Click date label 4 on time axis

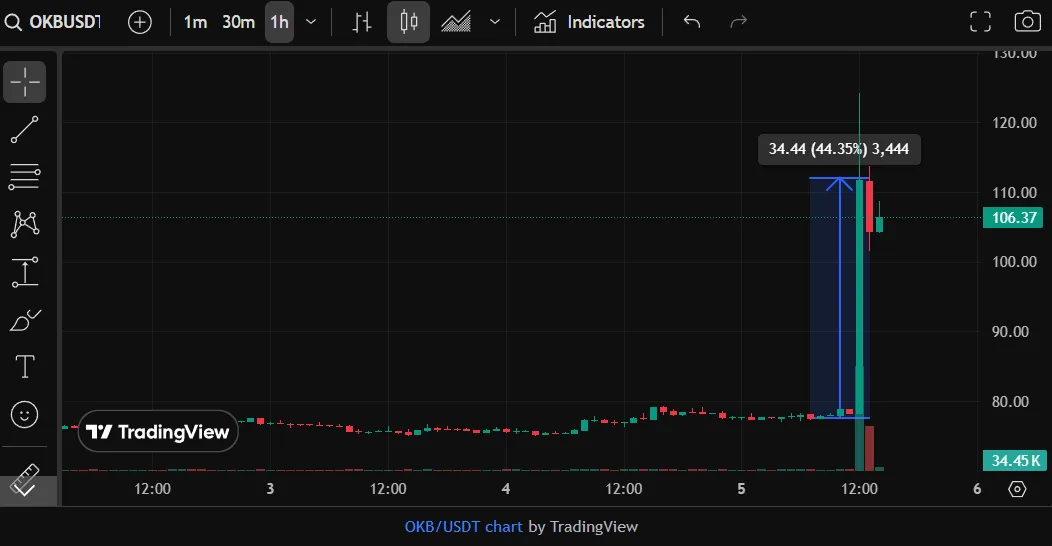tap(506, 489)
